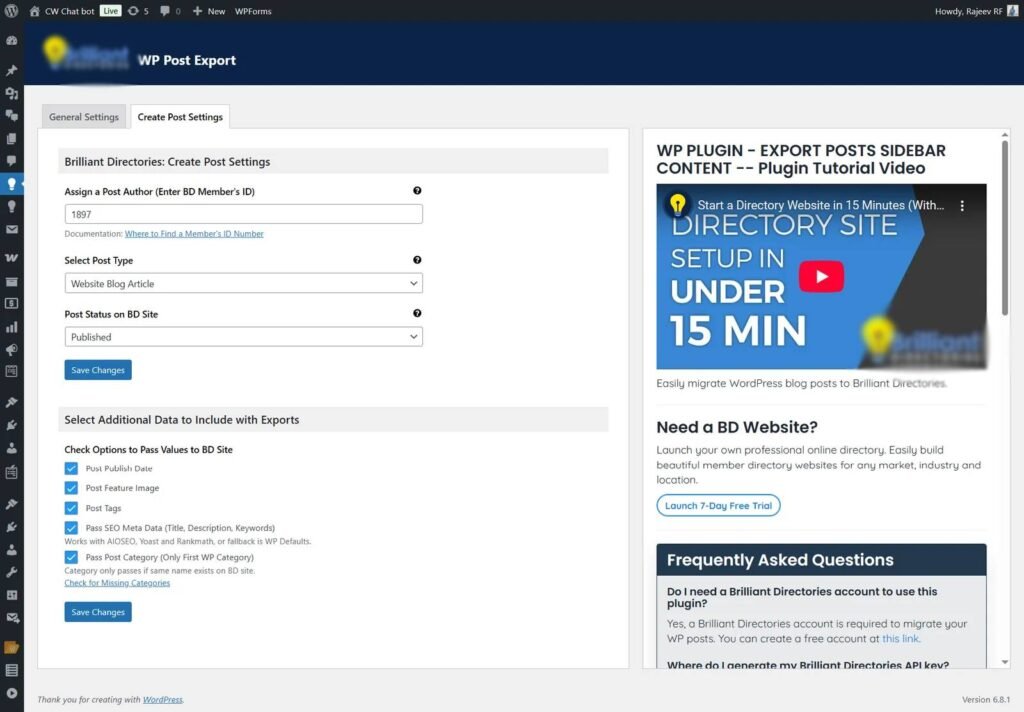
Task: Open the archive box sidebar icon
Action: [11, 282]
